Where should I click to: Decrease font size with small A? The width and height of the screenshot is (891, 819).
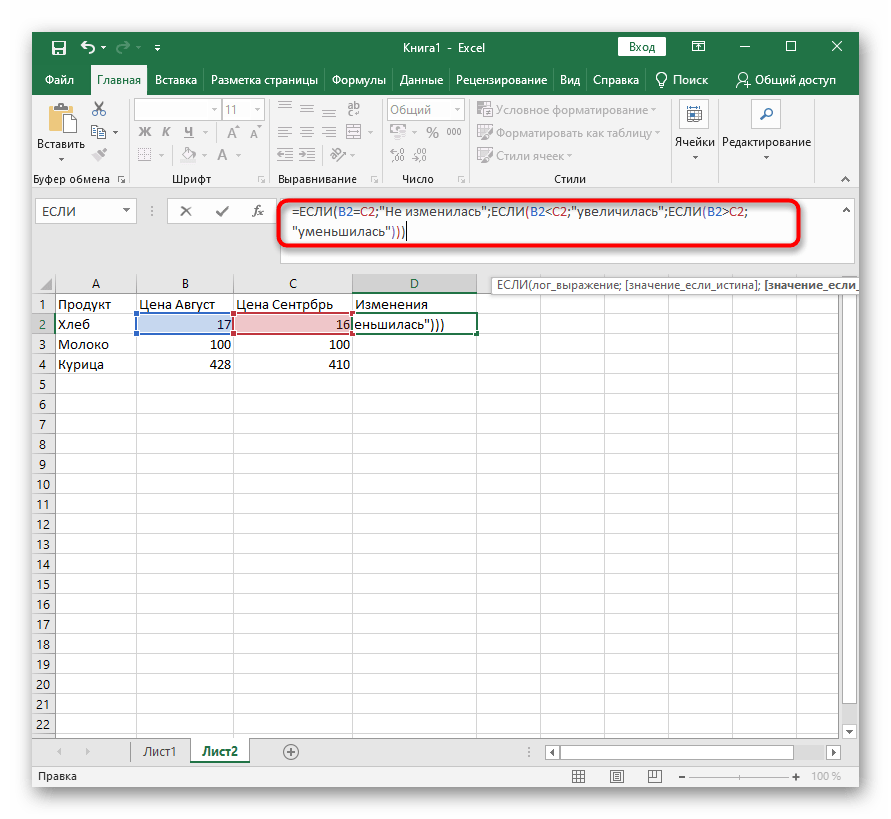[255, 133]
